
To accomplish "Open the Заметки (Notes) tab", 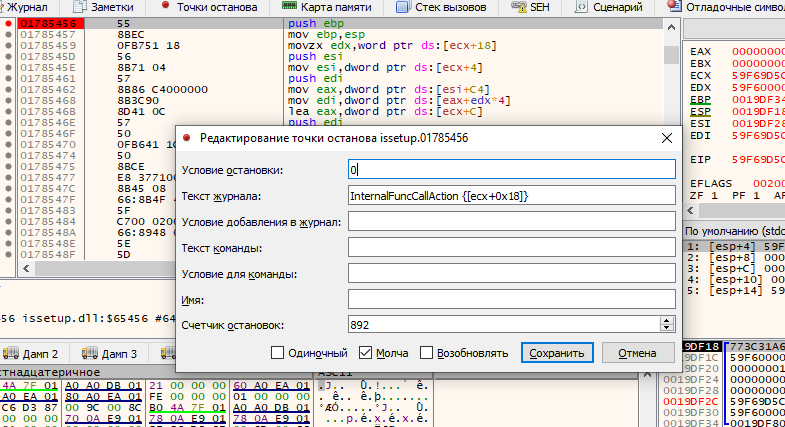I will click(x=104, y=7).
